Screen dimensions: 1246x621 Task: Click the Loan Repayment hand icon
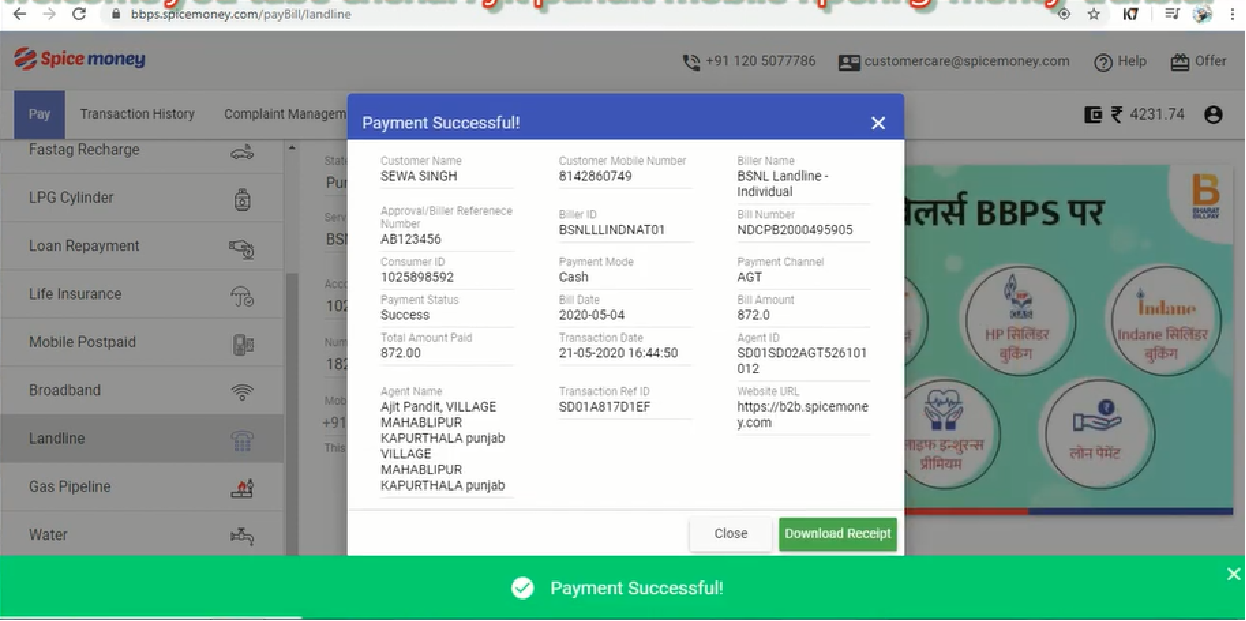242,247
